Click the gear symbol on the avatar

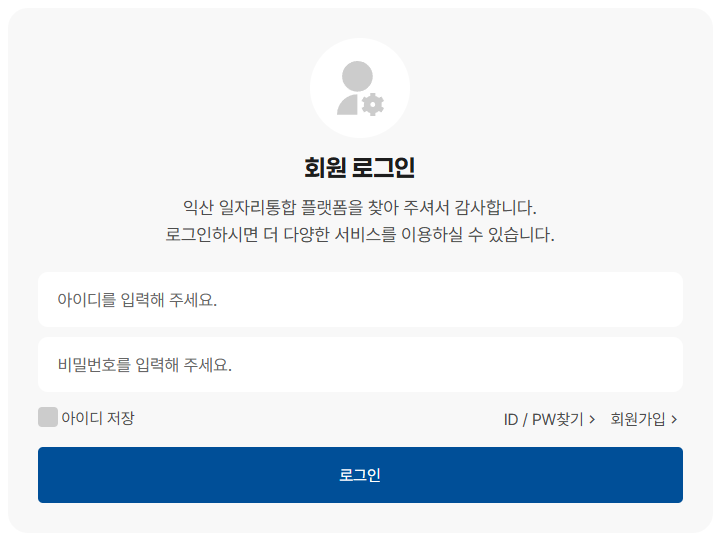coord(373,104)
